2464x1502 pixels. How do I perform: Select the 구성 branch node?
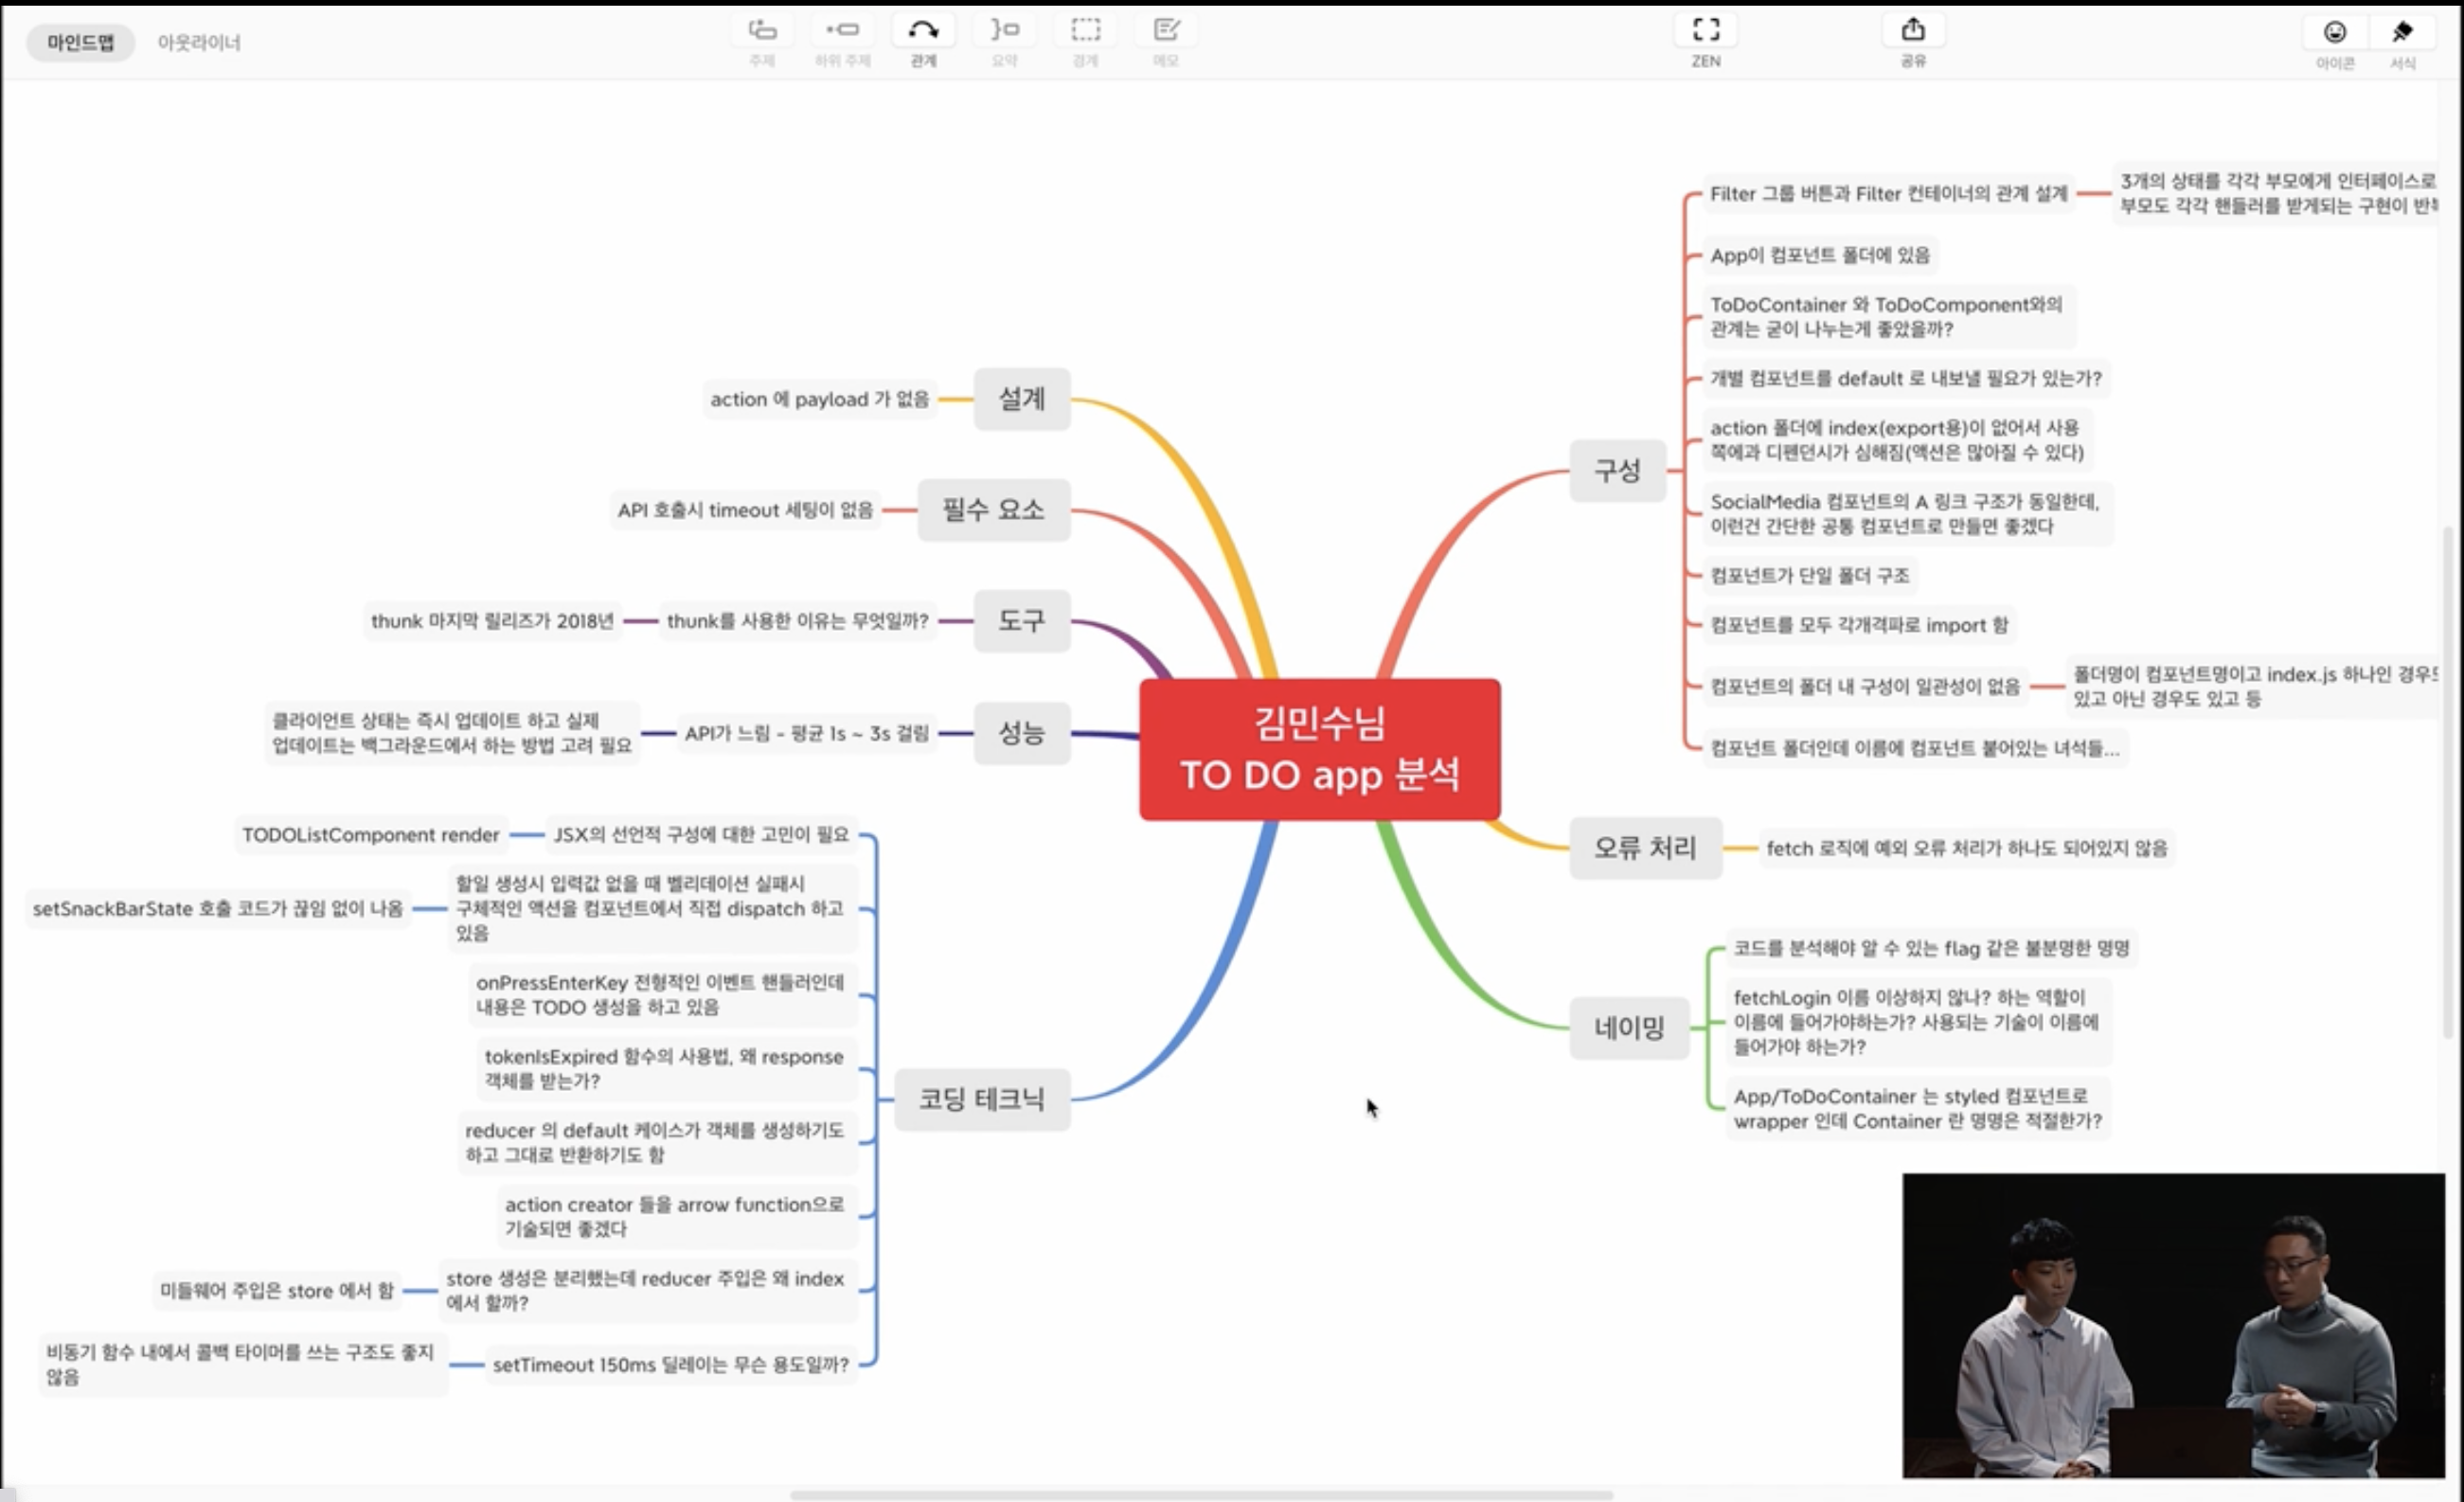point(1617,470)
